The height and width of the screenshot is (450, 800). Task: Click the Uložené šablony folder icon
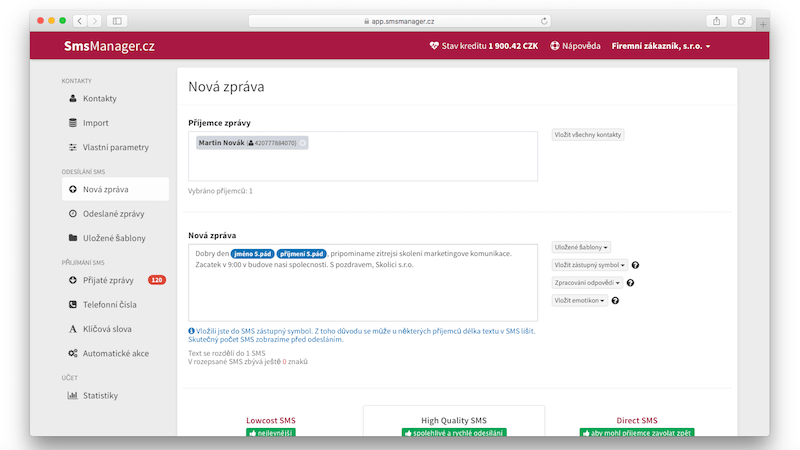[72, 238]
